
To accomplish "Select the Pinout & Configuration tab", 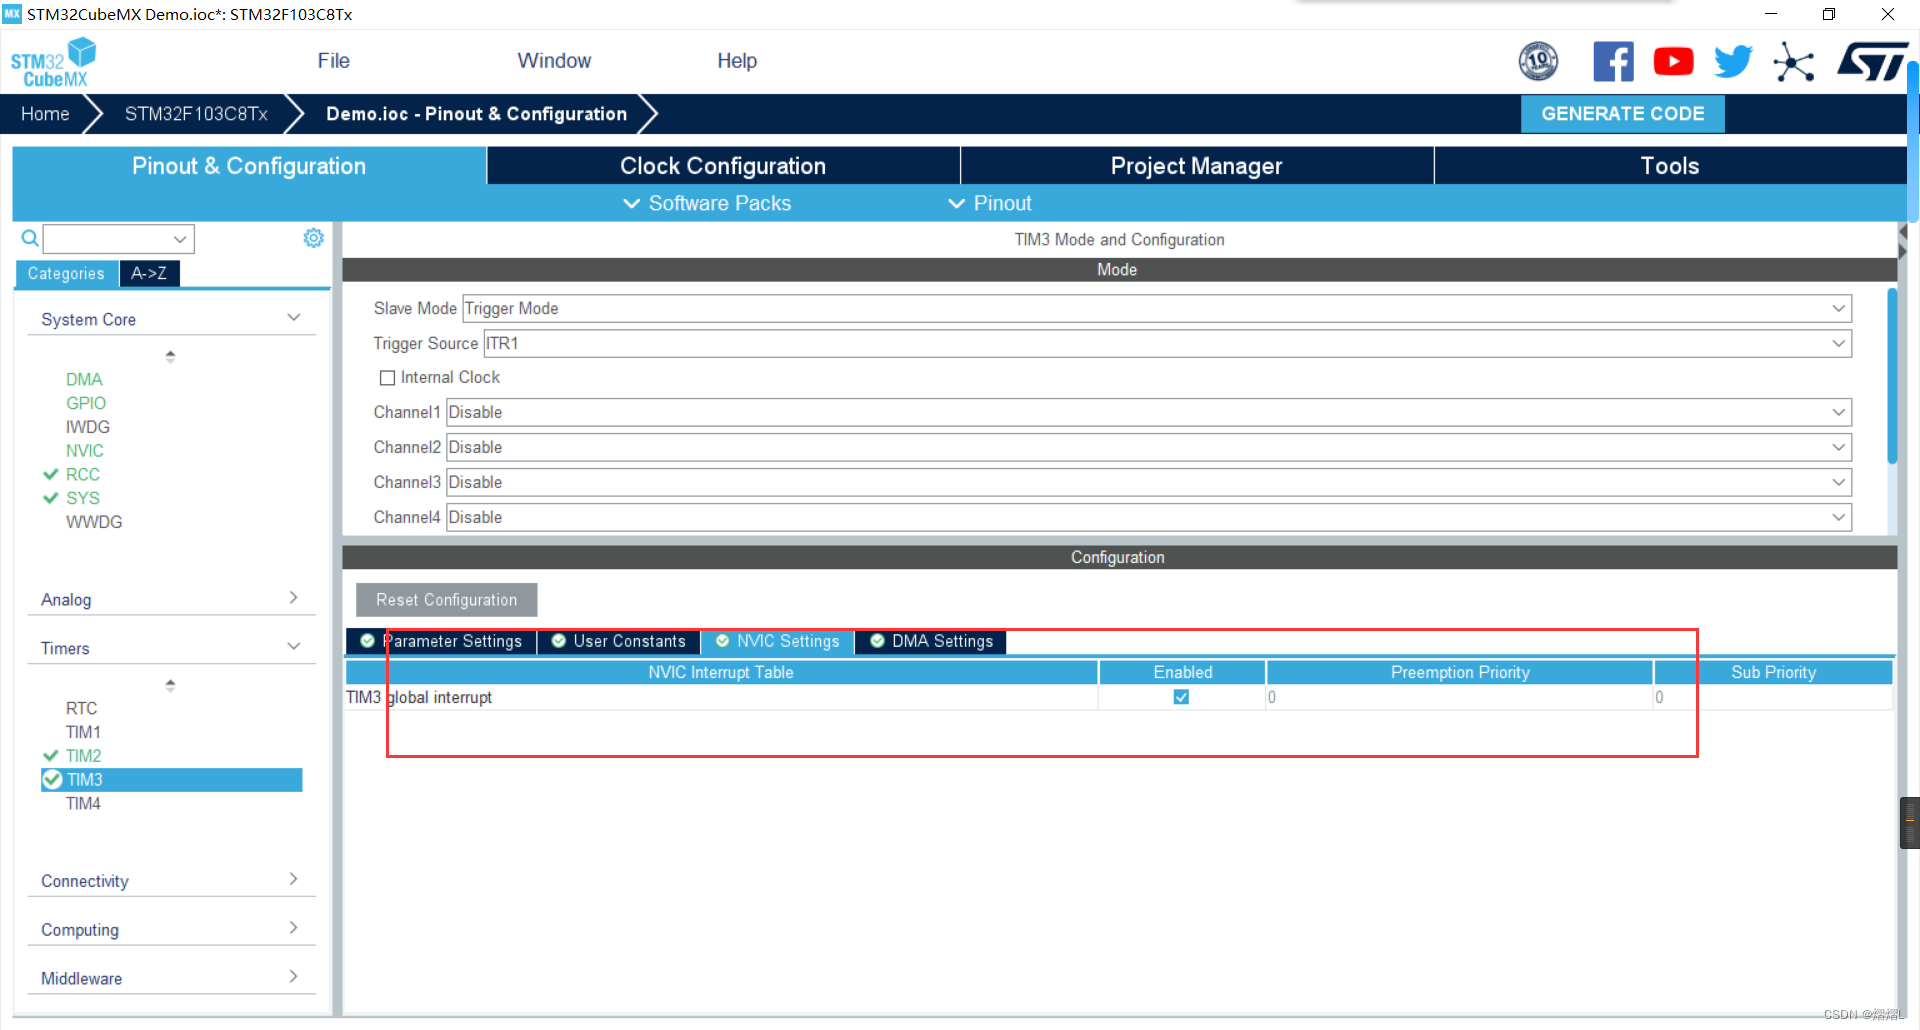I will pos(249,166).
